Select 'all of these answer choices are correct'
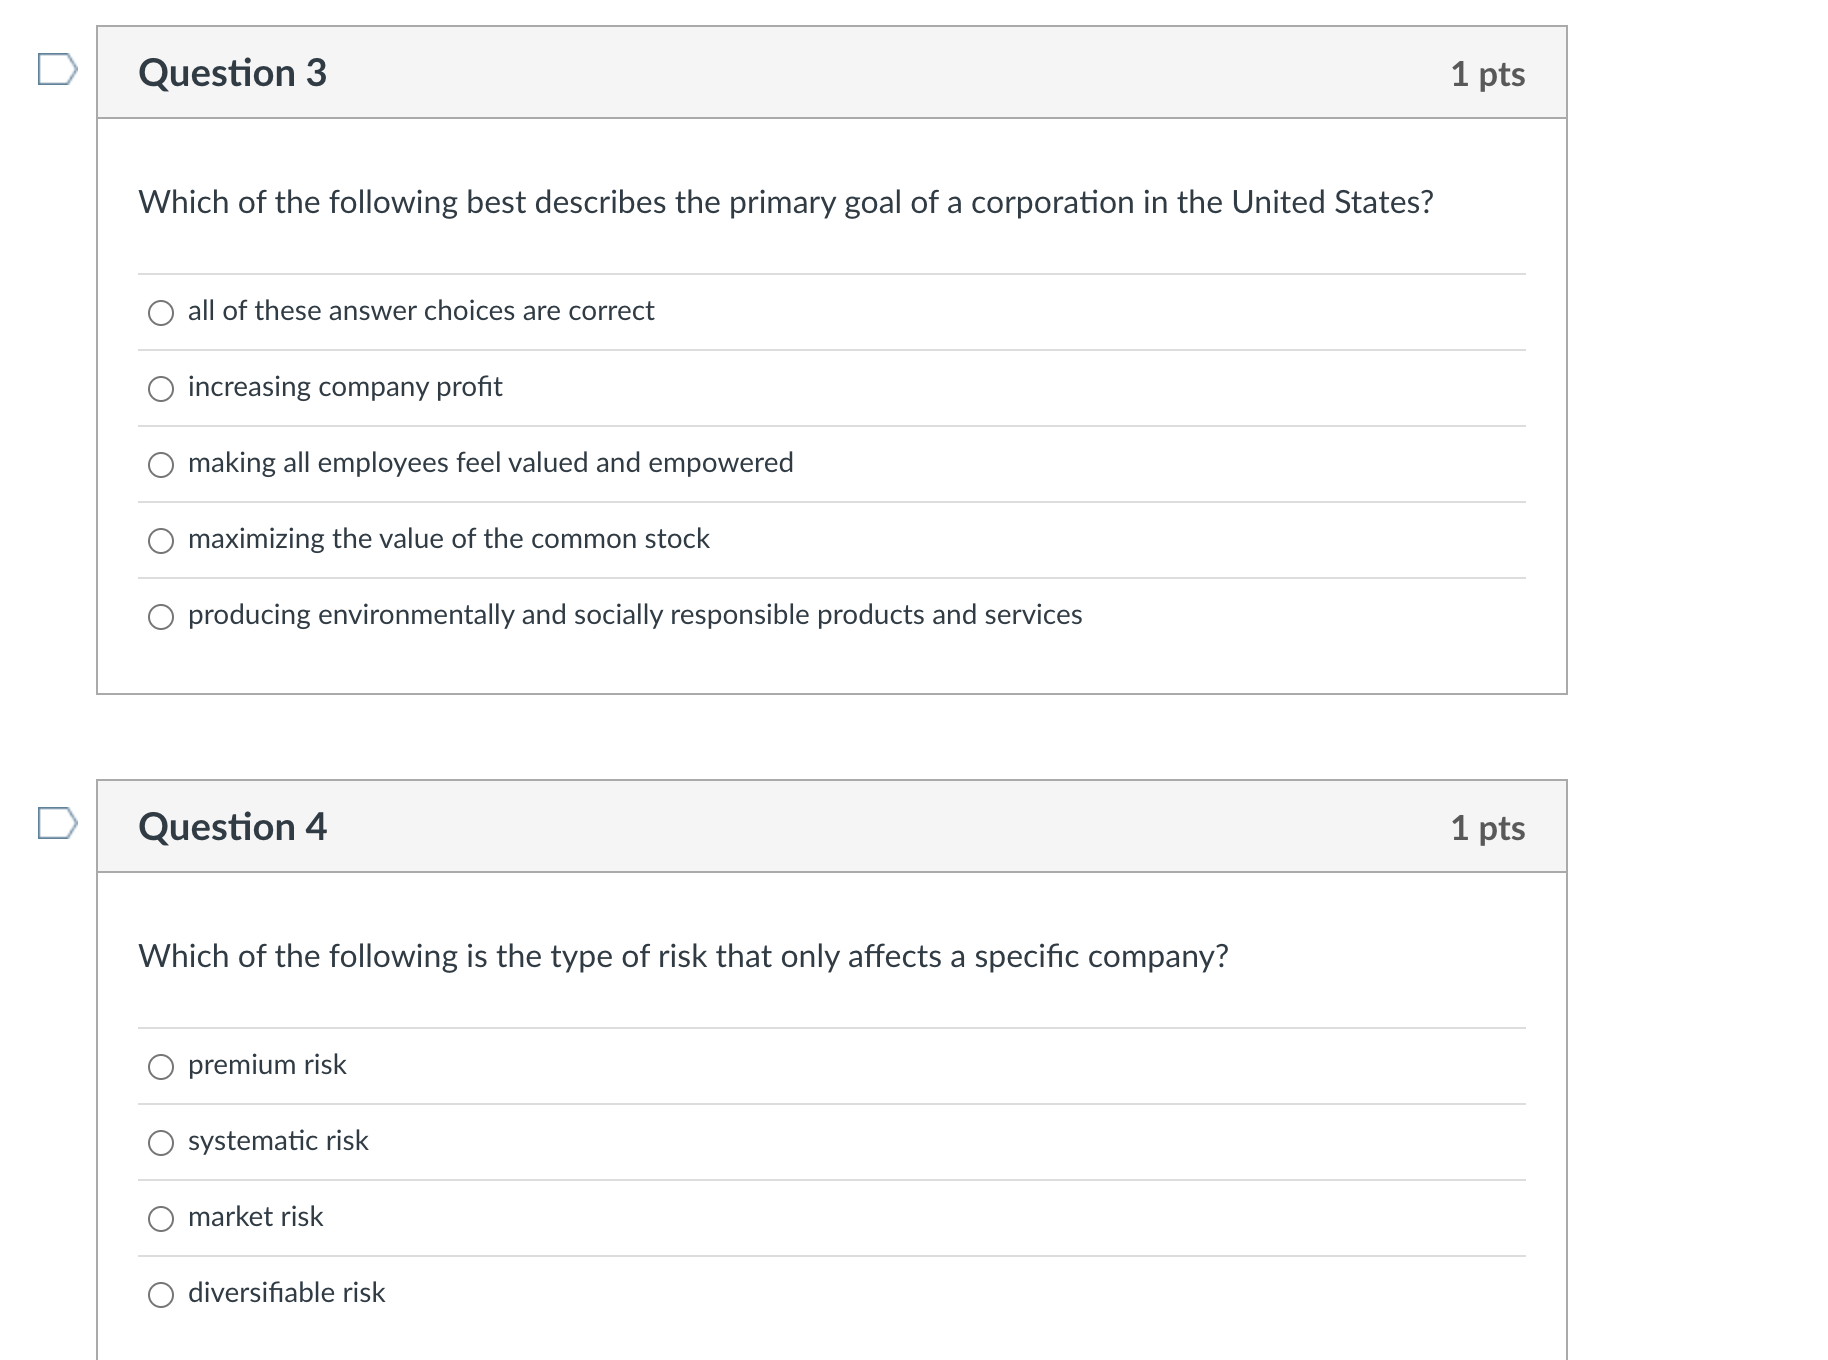Screen dimensions: 1828x1360 [161, 313]
